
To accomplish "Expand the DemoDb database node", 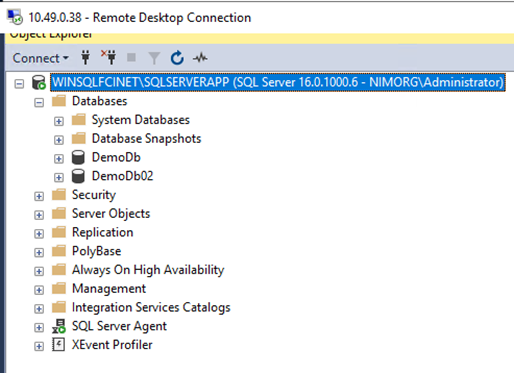I will (x=59, y=158).
